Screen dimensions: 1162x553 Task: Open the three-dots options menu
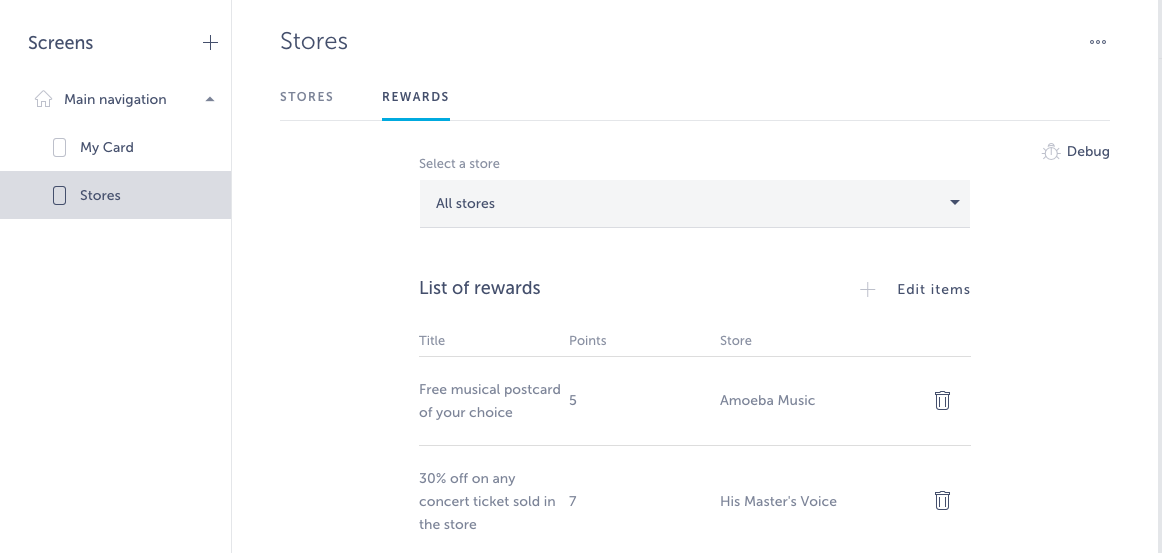pos(1098,42)
